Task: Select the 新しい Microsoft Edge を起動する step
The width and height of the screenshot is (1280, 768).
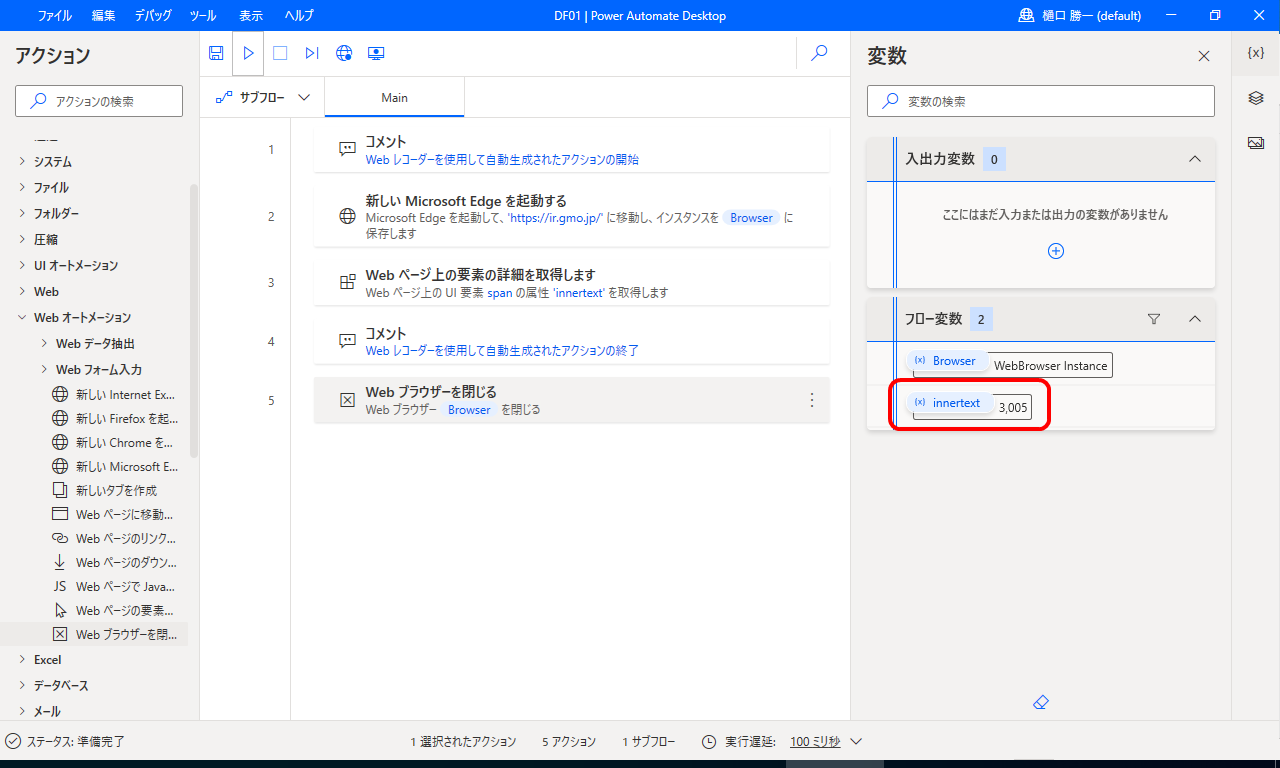Action: (x=571, y=216)
